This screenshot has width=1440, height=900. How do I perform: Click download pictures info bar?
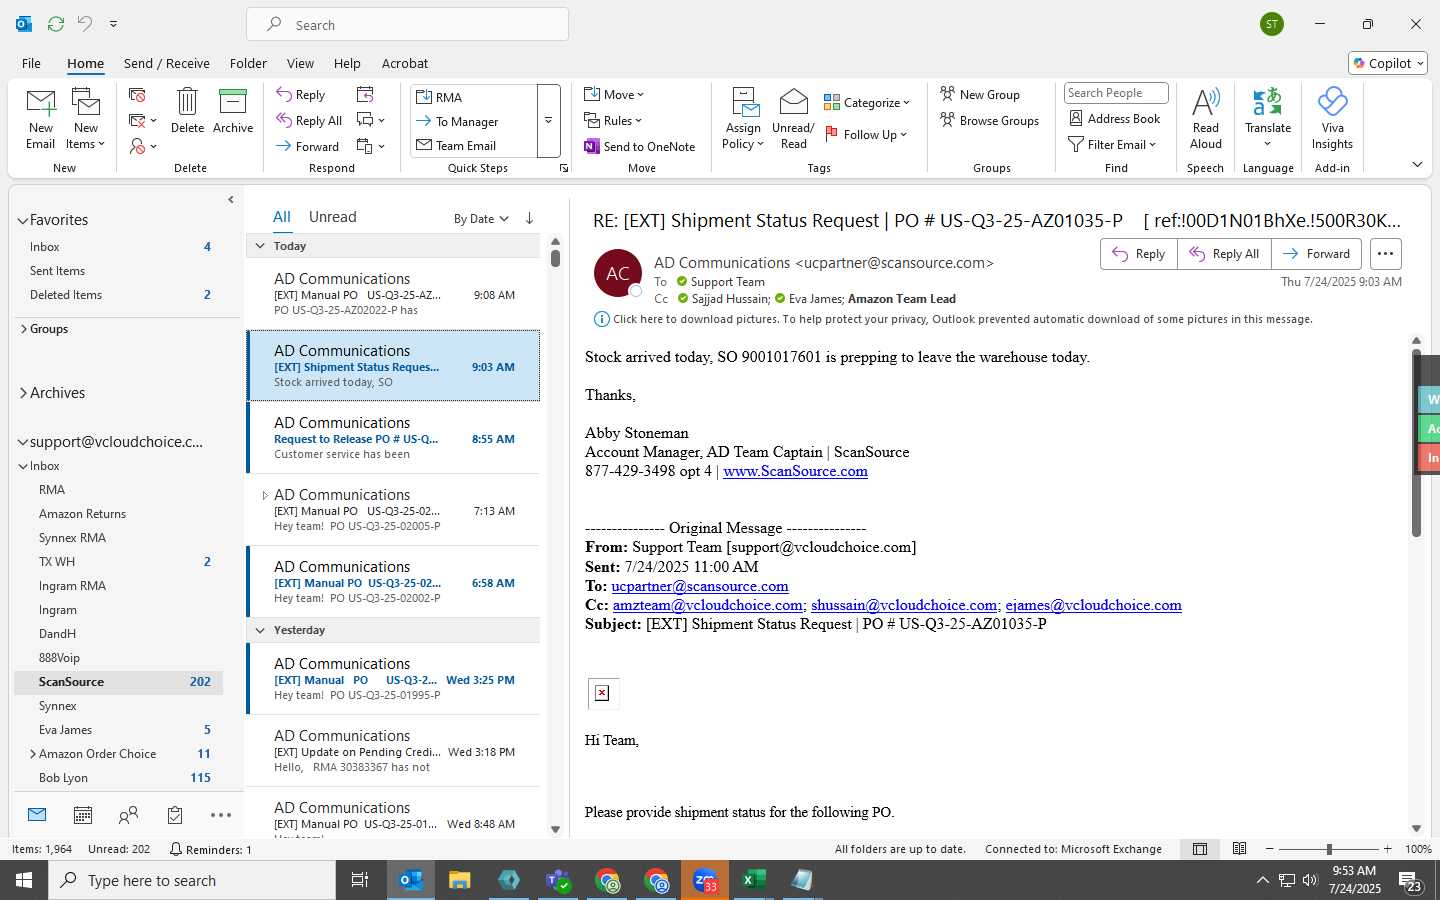click(953, 319)
